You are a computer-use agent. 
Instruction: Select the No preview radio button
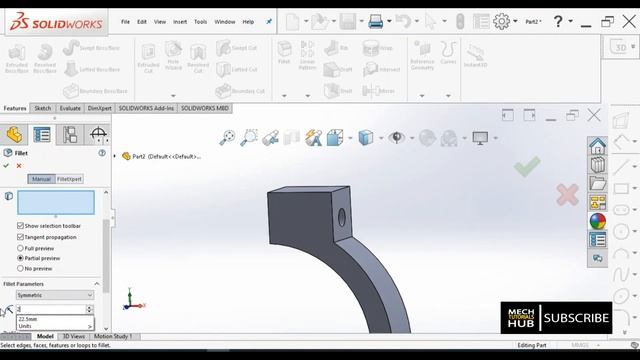coord(20,269)
